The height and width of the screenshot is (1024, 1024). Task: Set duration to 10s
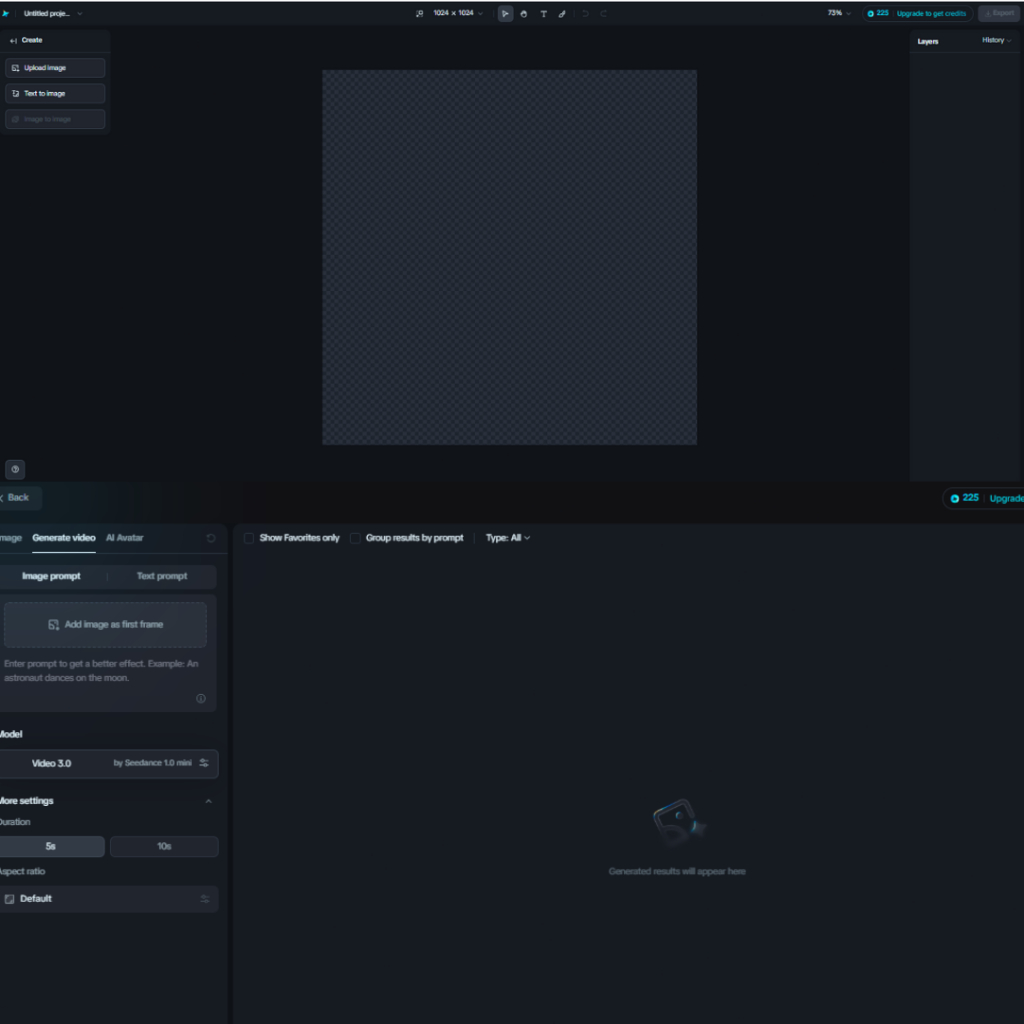point(164,846)
